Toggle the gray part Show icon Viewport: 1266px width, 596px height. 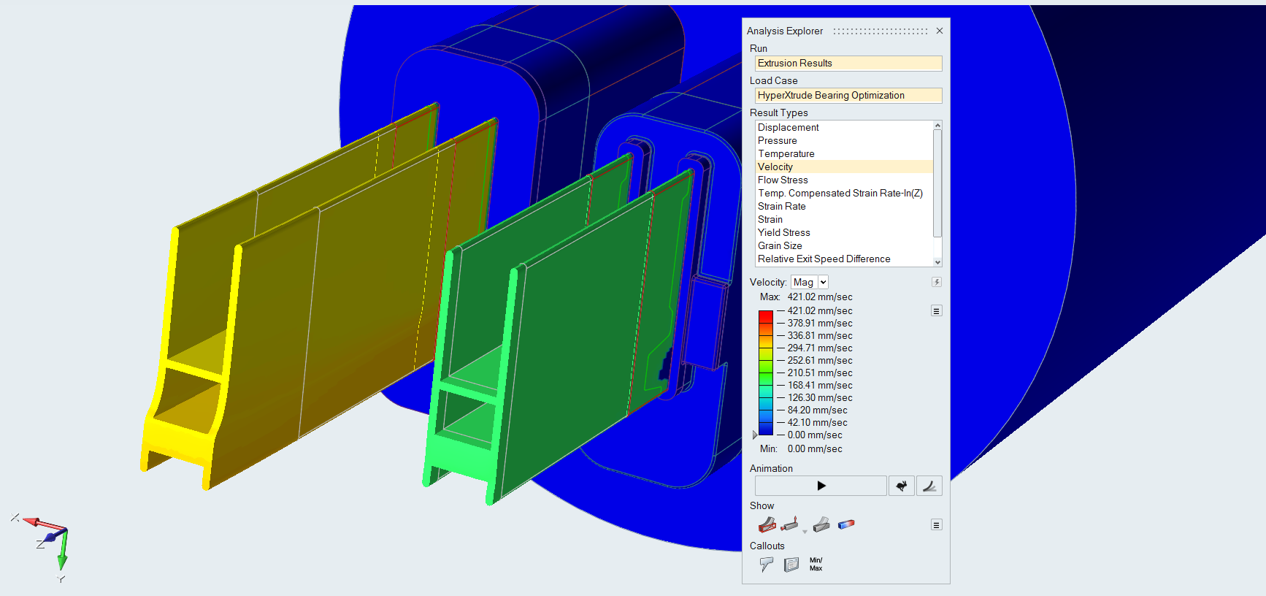(821, 524)
